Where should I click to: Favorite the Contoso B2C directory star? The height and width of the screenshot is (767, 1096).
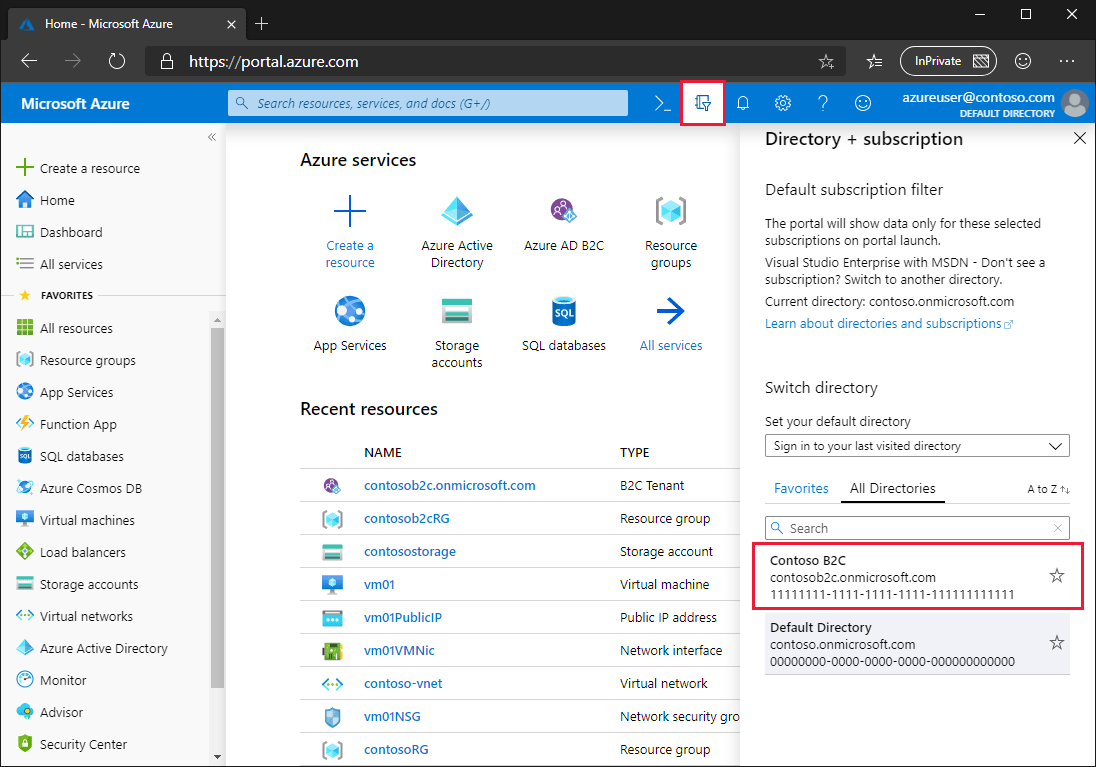[x=1057, y=576]
